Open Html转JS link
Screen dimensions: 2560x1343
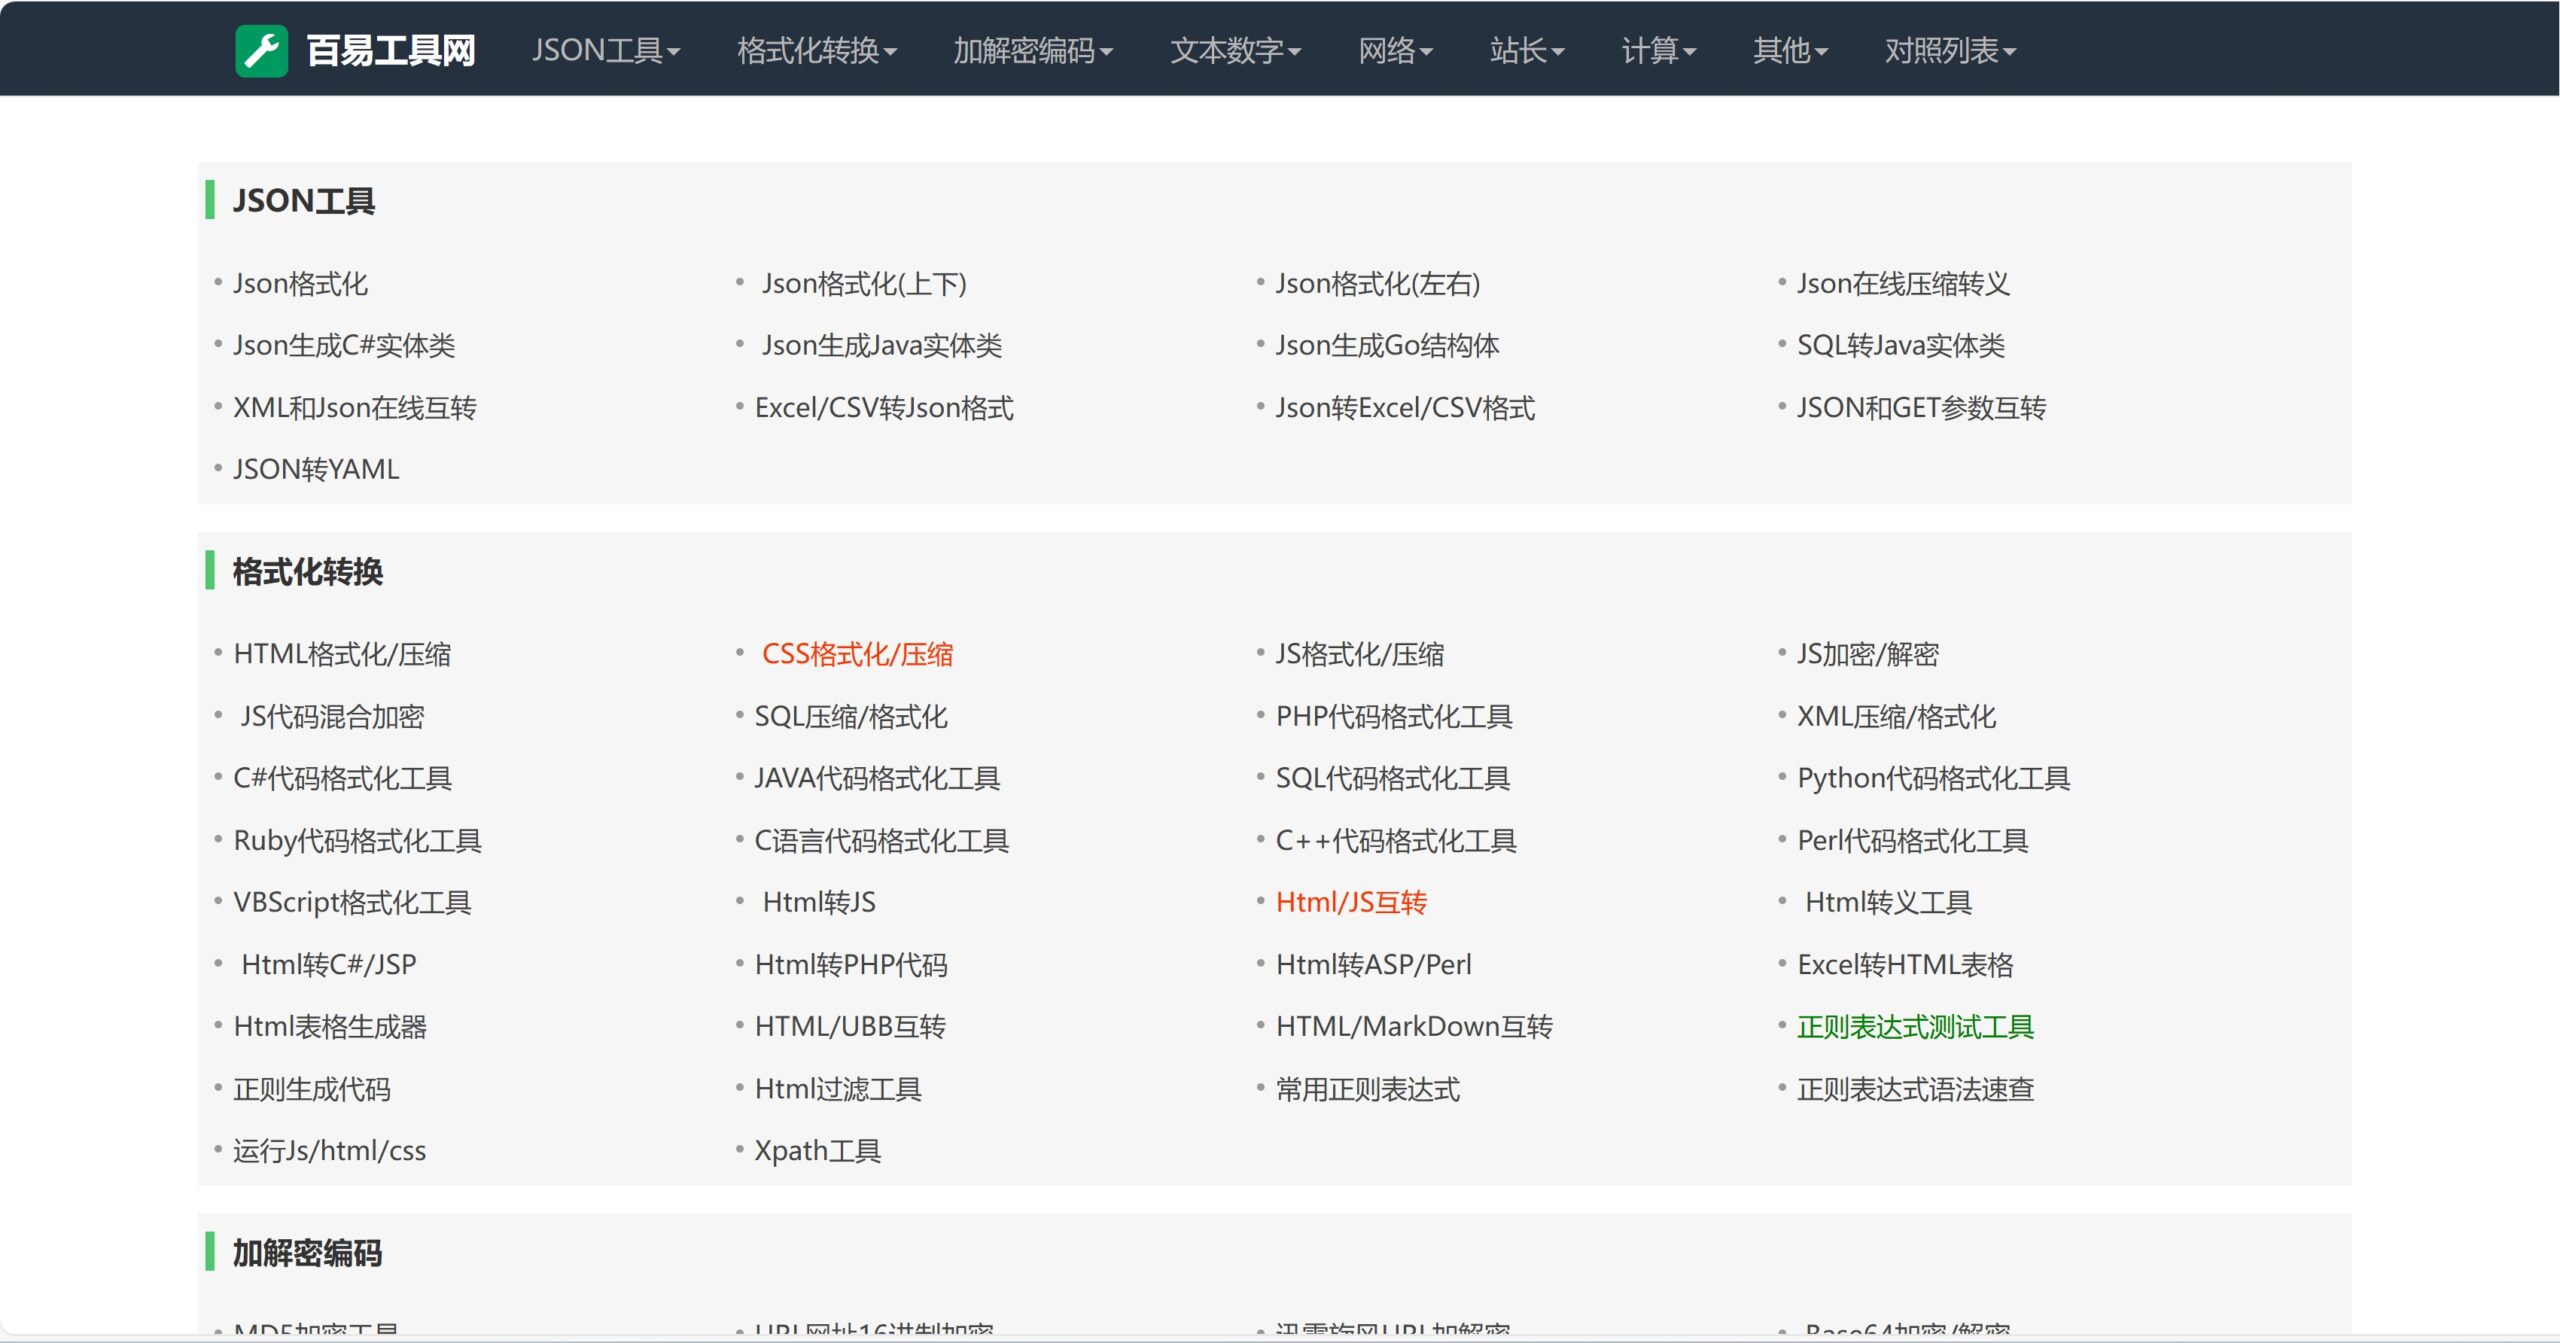[819, 903]
